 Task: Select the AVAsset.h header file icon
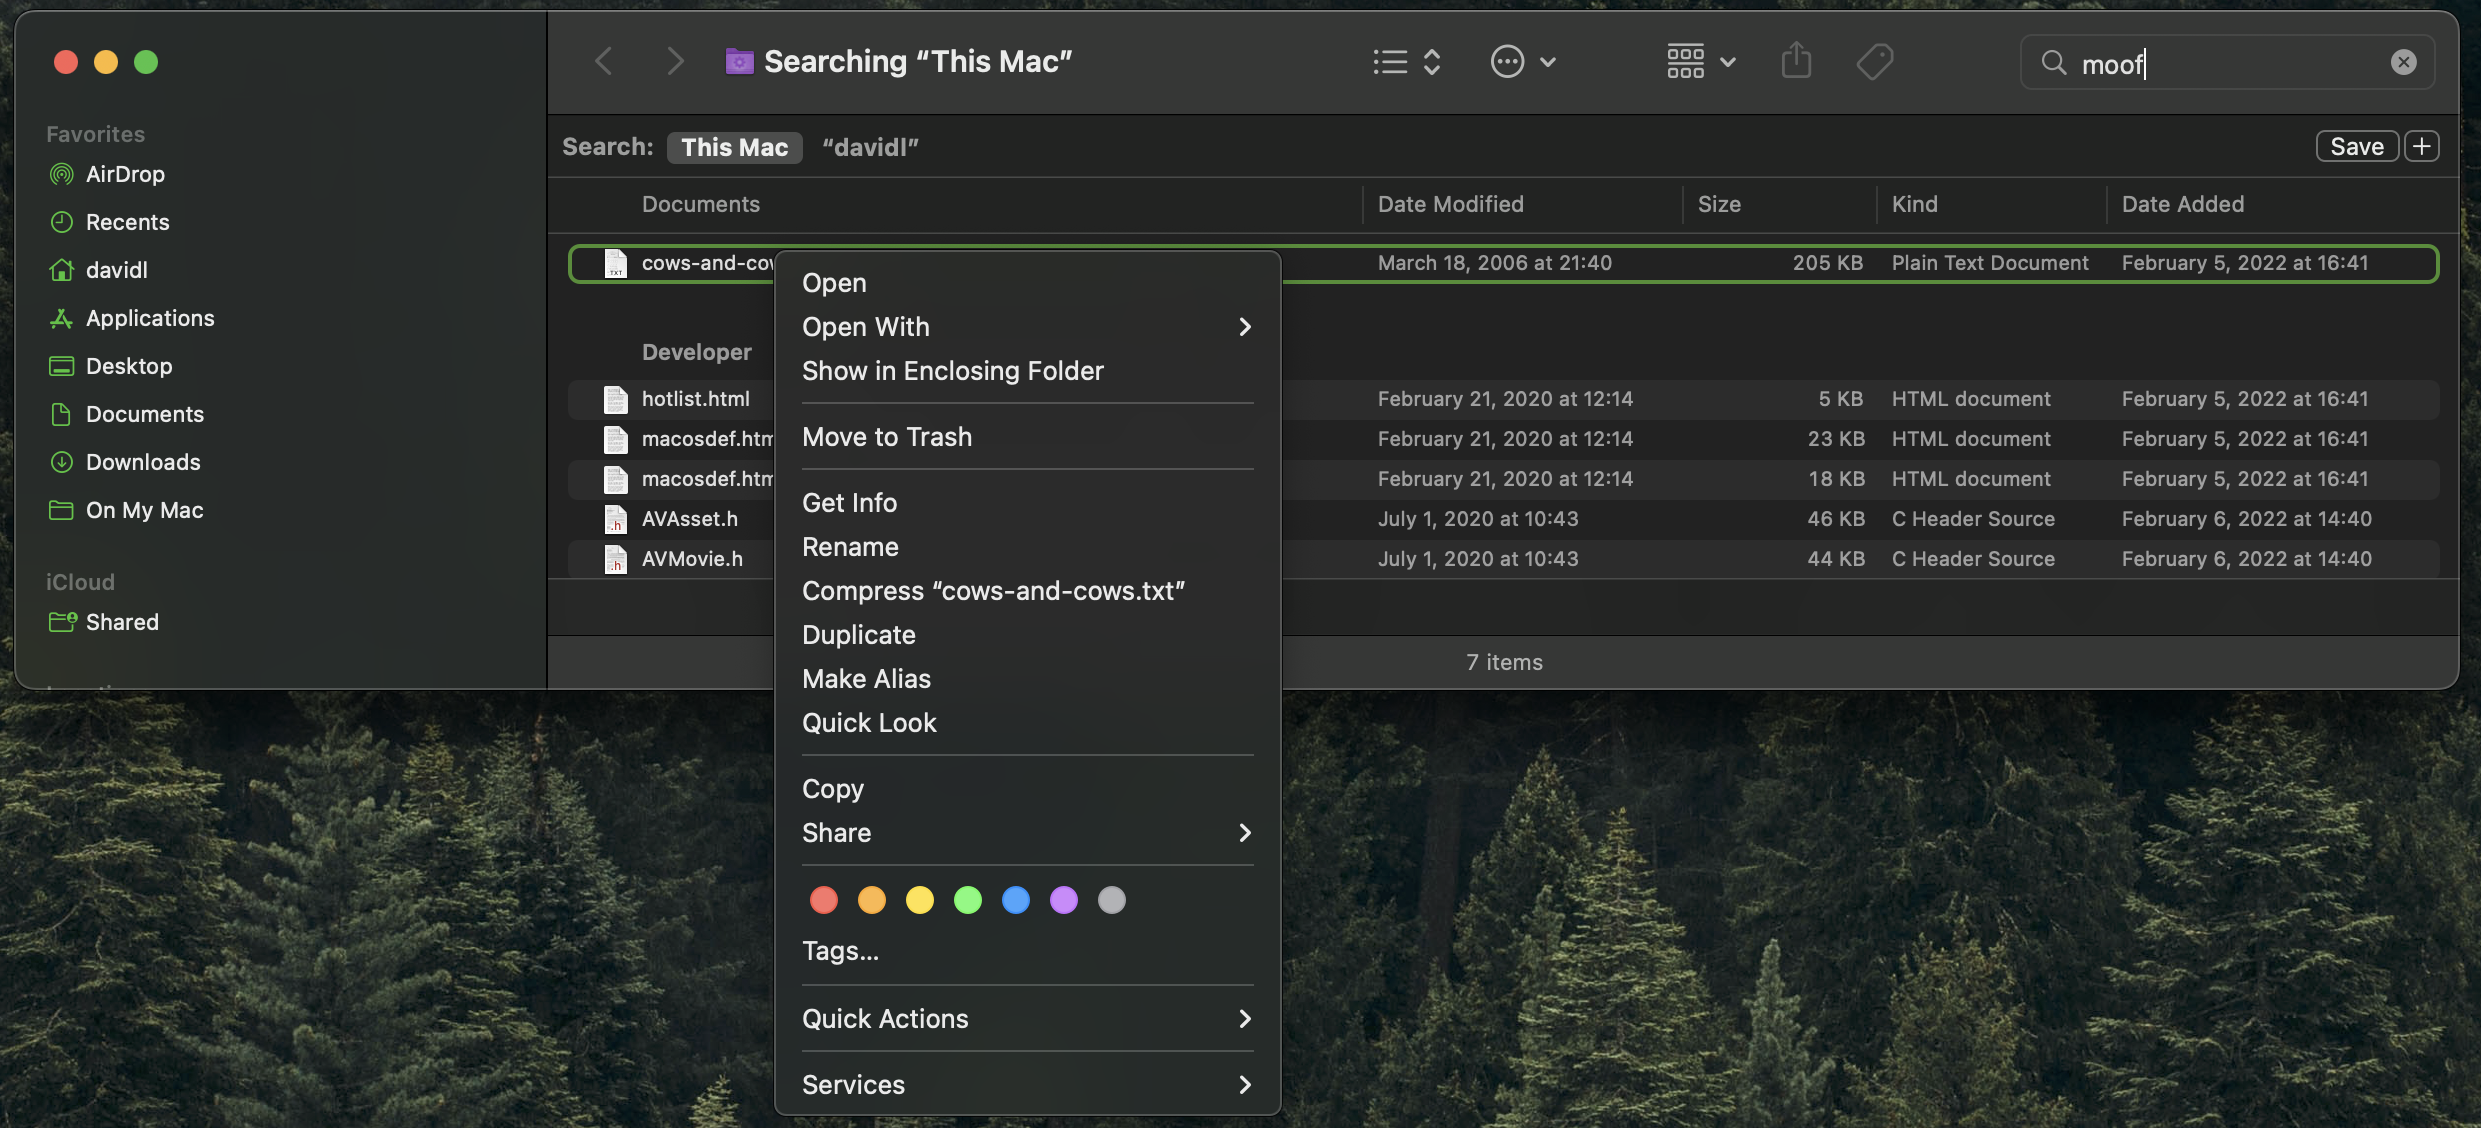pyautogui.click(x=616, y=519)
